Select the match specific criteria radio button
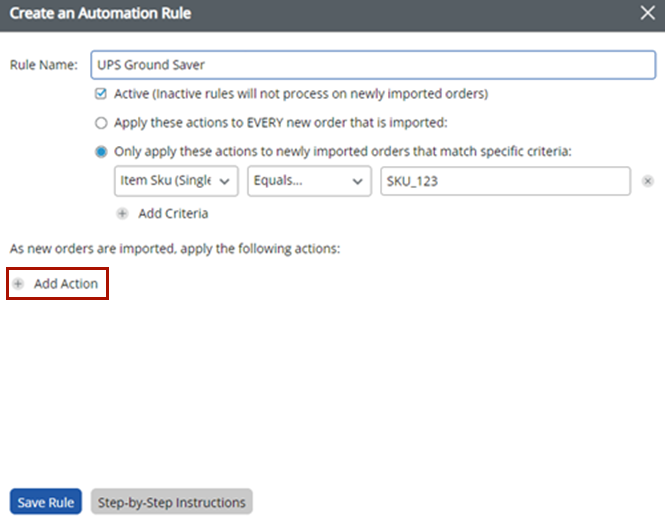This screenshot has height=527, width=665. point(100,152)
